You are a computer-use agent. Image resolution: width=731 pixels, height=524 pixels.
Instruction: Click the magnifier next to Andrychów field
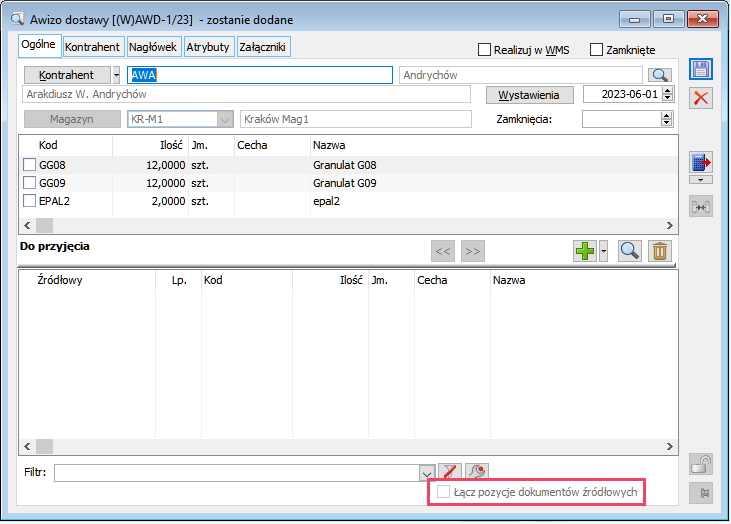660,75
